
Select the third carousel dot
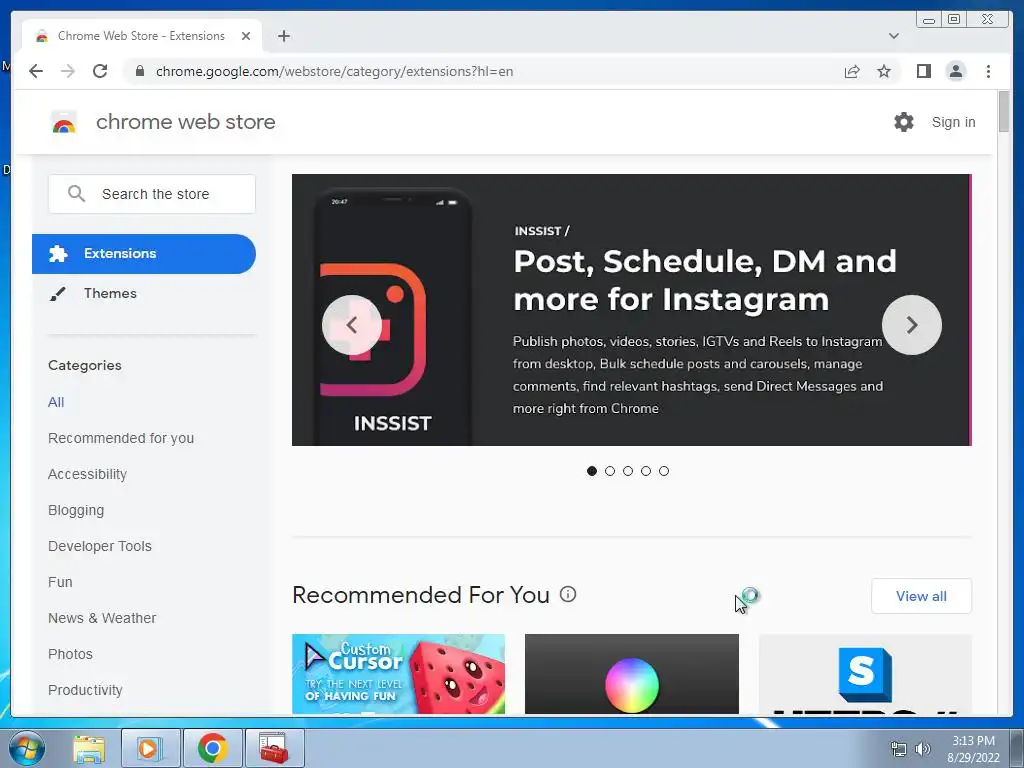coord(628,471)
